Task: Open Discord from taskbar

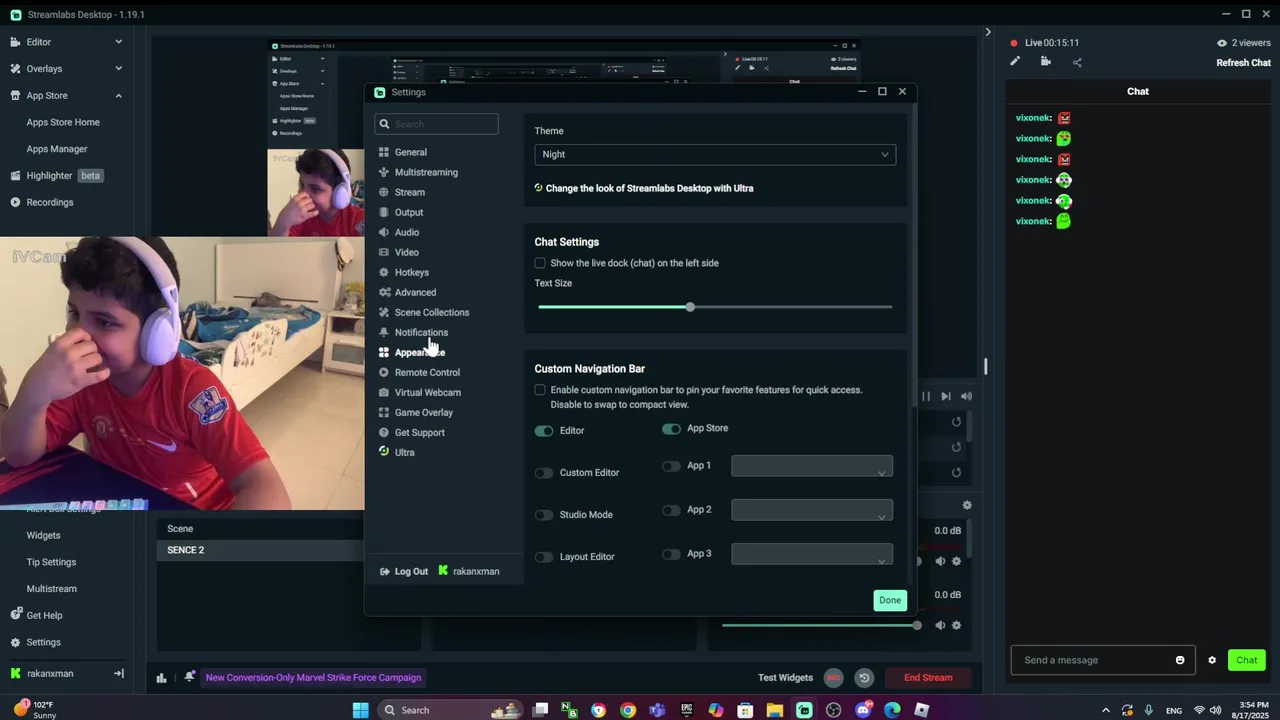Action: point(863,710)
